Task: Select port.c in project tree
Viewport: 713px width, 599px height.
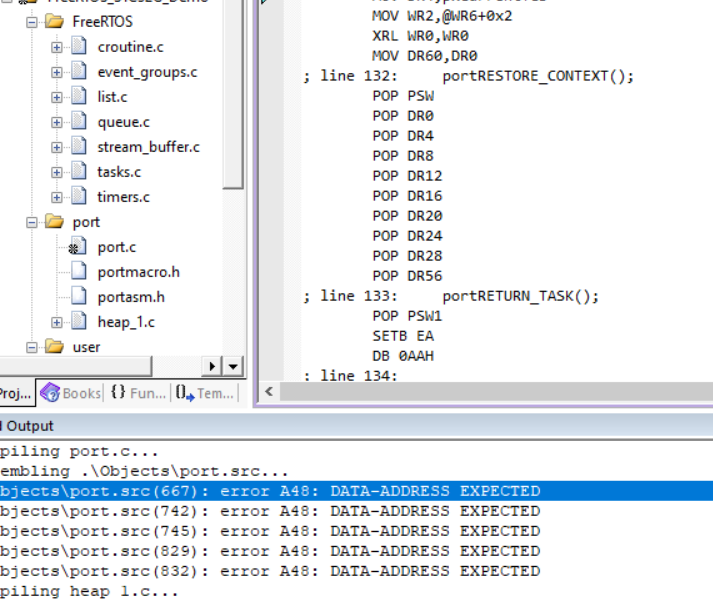Action: pyautogui.click(x=116, y=247)
